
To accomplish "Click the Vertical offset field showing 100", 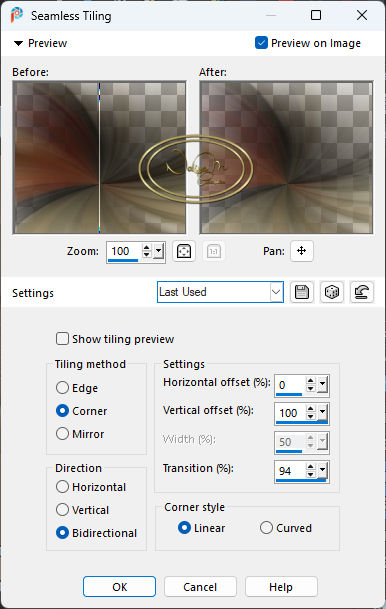I will click(290, 412).
